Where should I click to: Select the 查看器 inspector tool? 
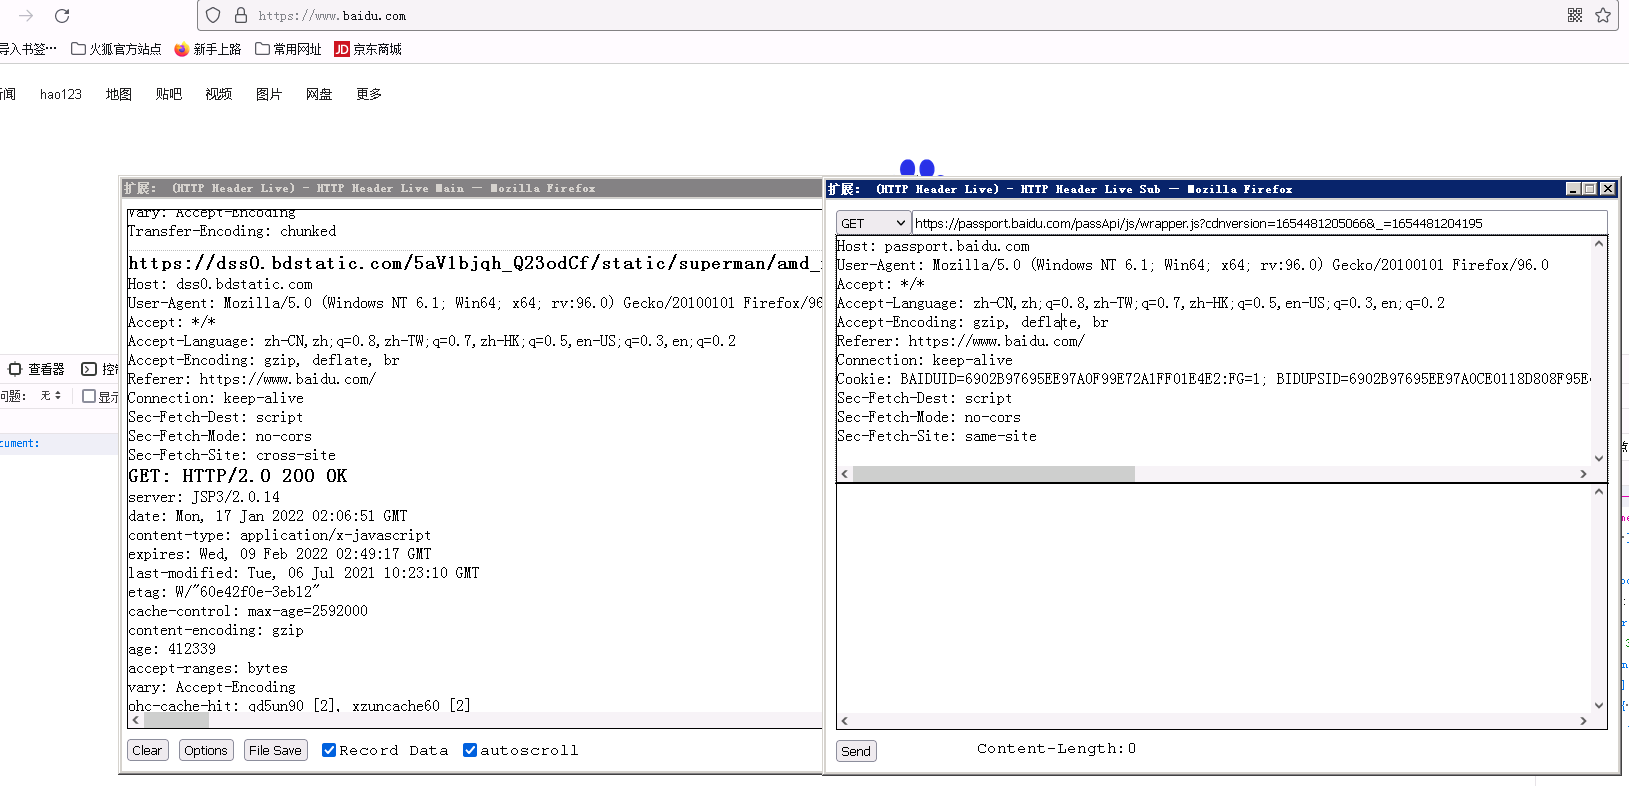tap(36, 369)
